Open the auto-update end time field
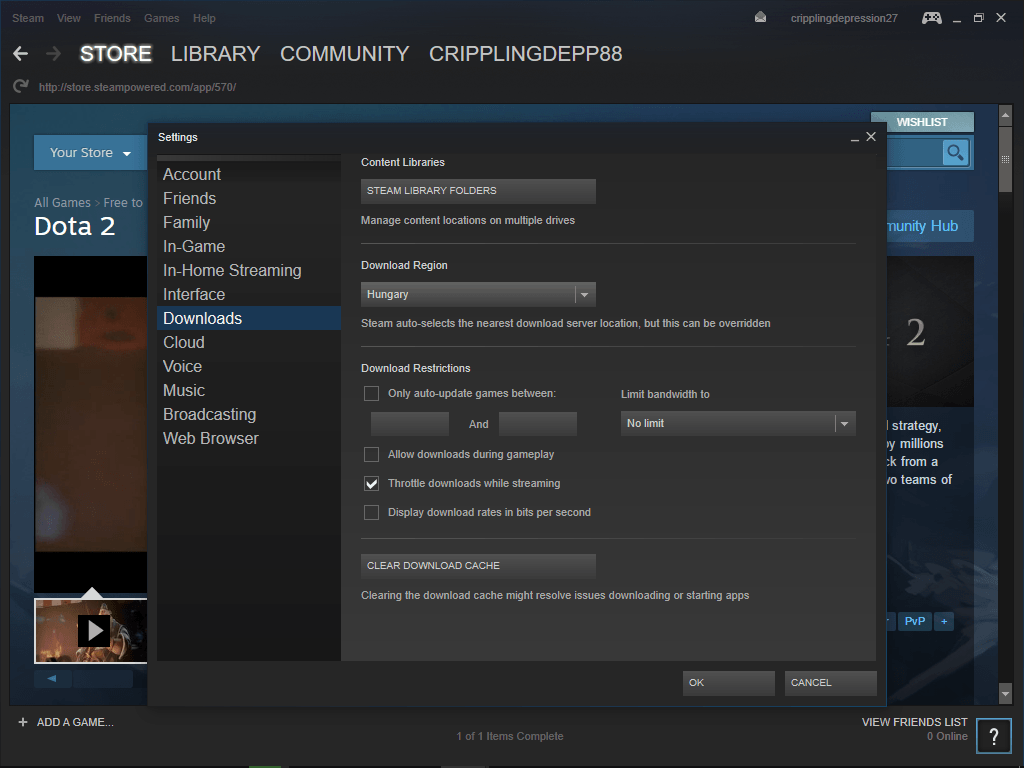1024x768 pixels. [x=537, y=424]
